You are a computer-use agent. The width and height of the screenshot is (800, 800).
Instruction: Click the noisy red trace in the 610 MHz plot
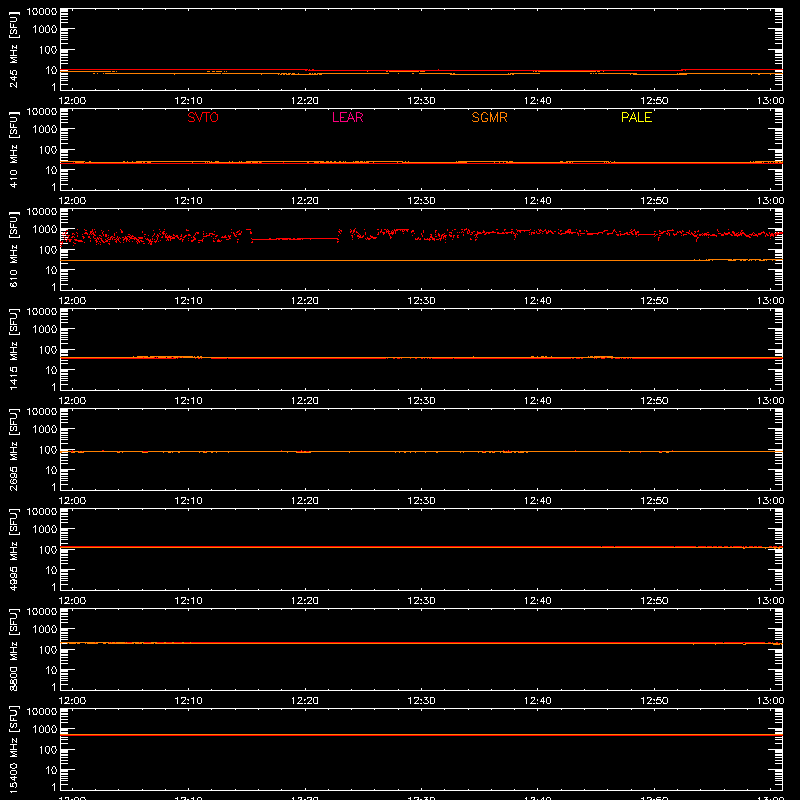point(421,235)
